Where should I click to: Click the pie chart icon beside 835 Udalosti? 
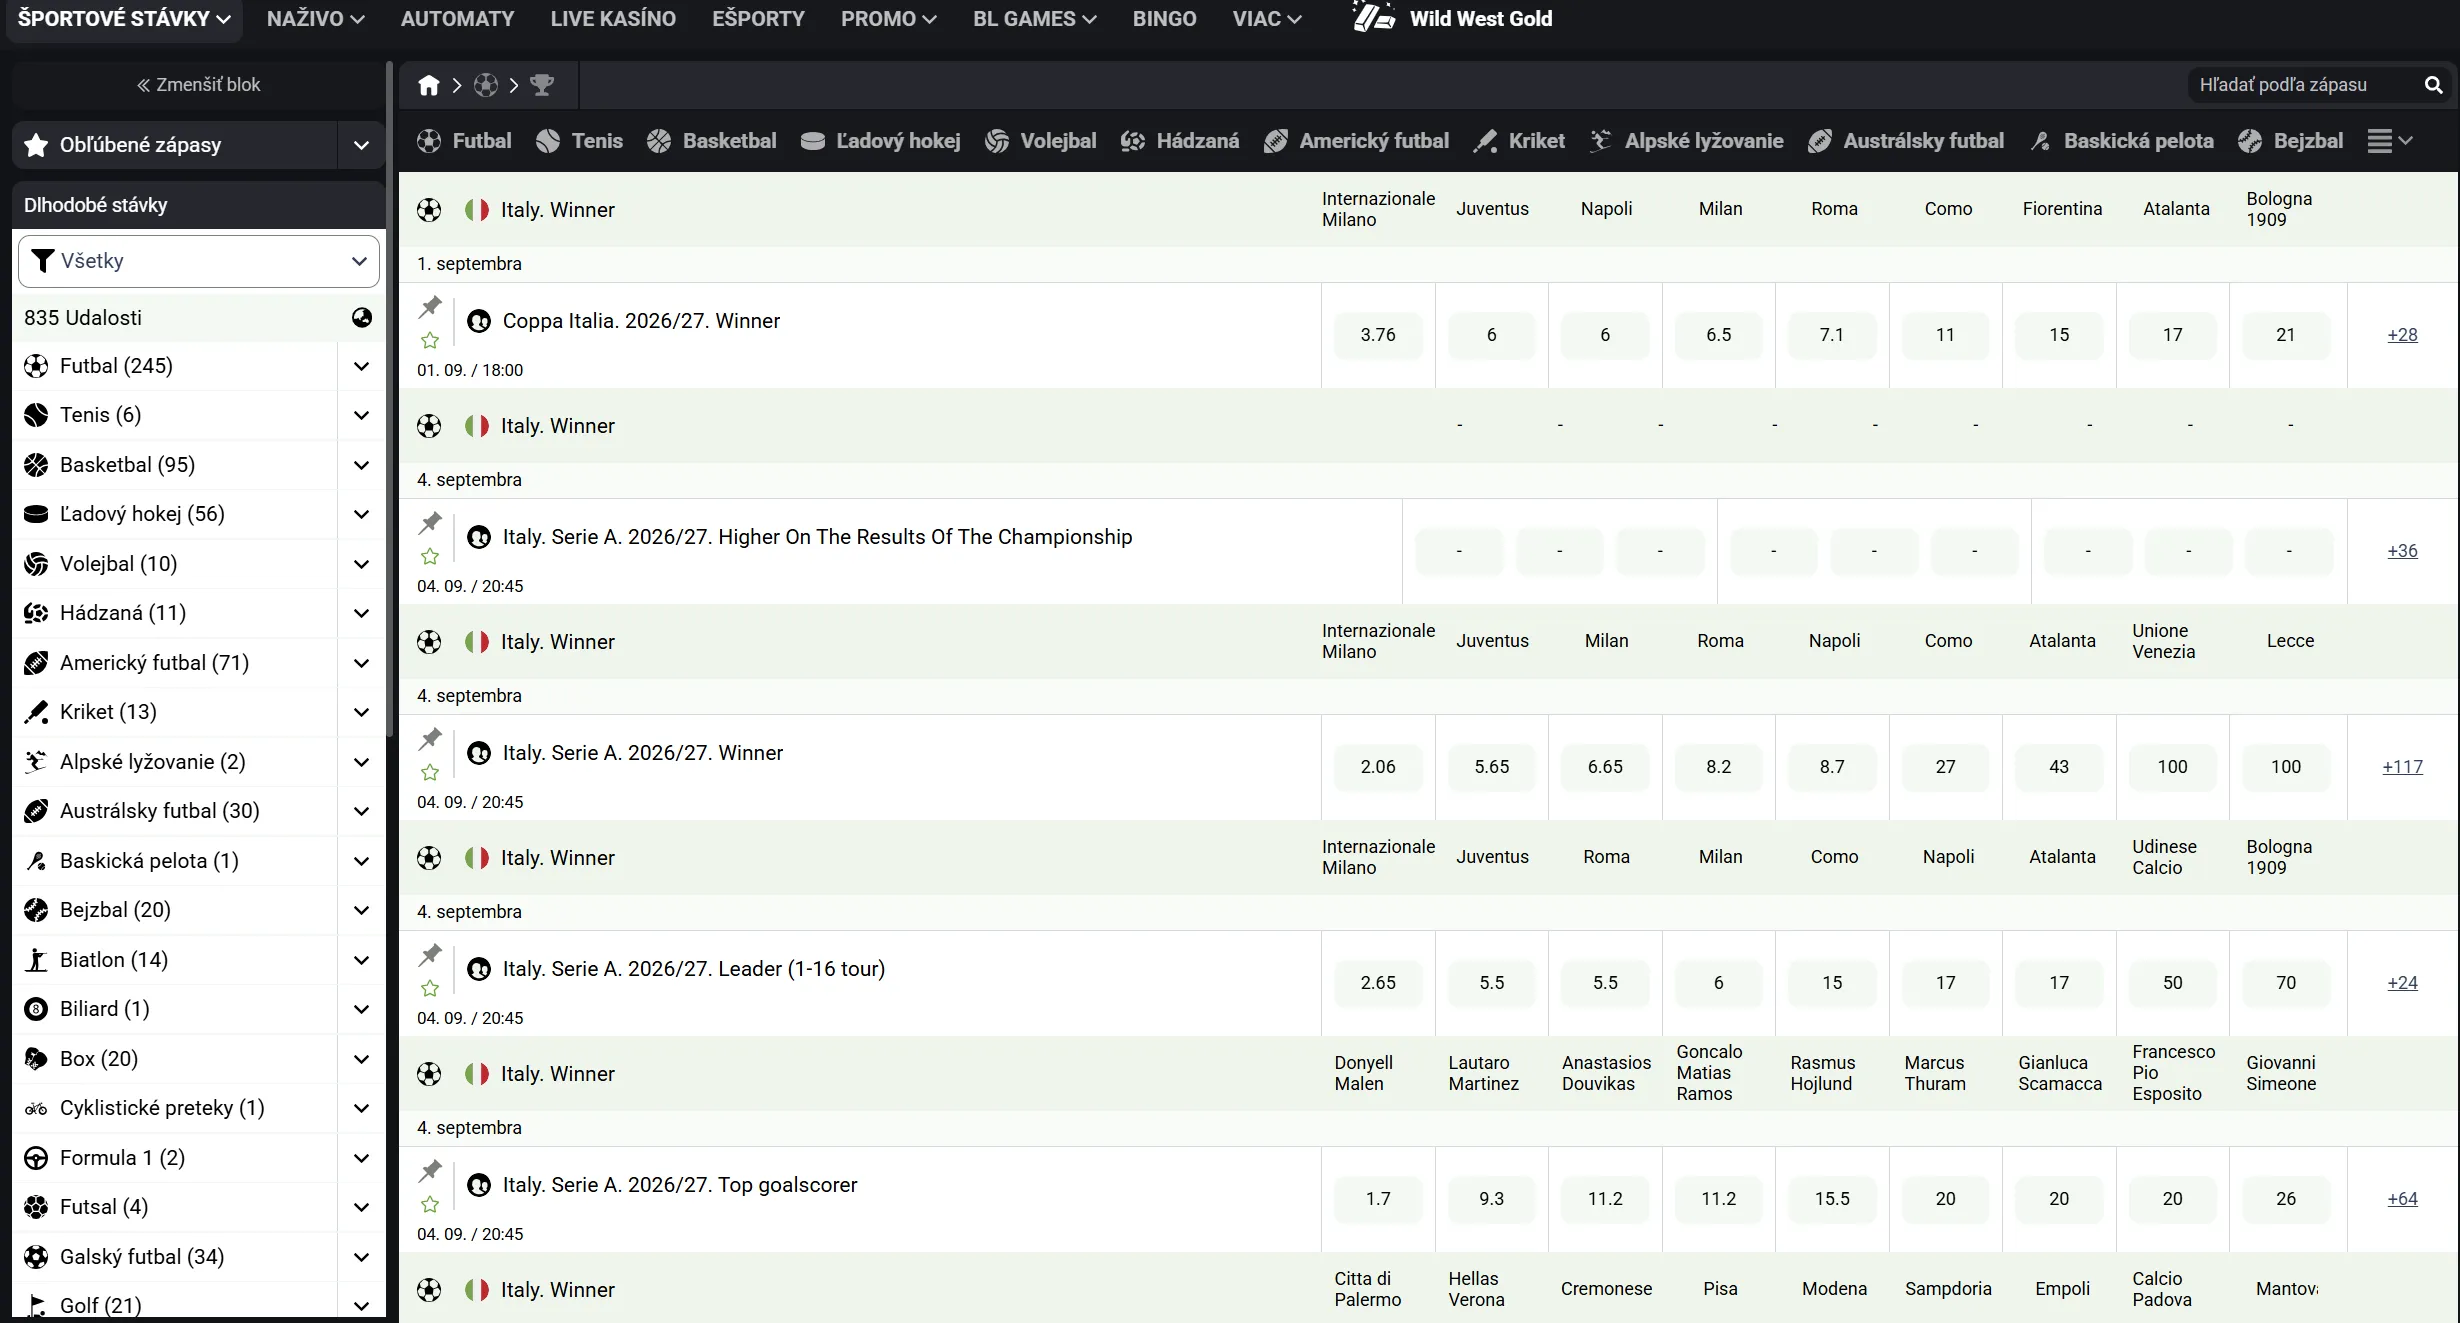point(362,317)
